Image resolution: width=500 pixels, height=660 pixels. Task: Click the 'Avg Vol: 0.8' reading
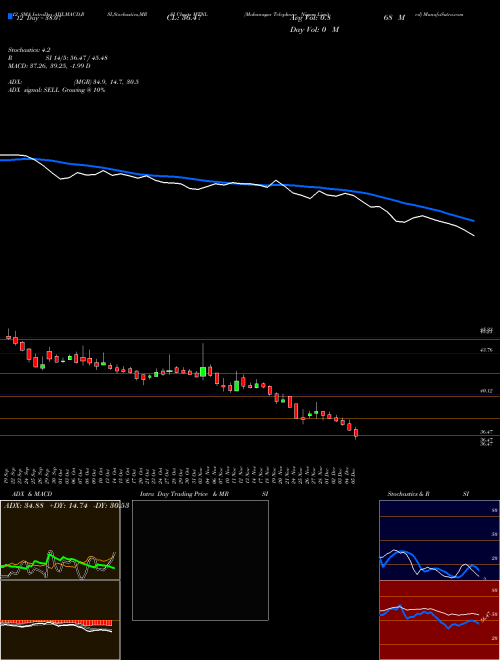coord(311,18)
